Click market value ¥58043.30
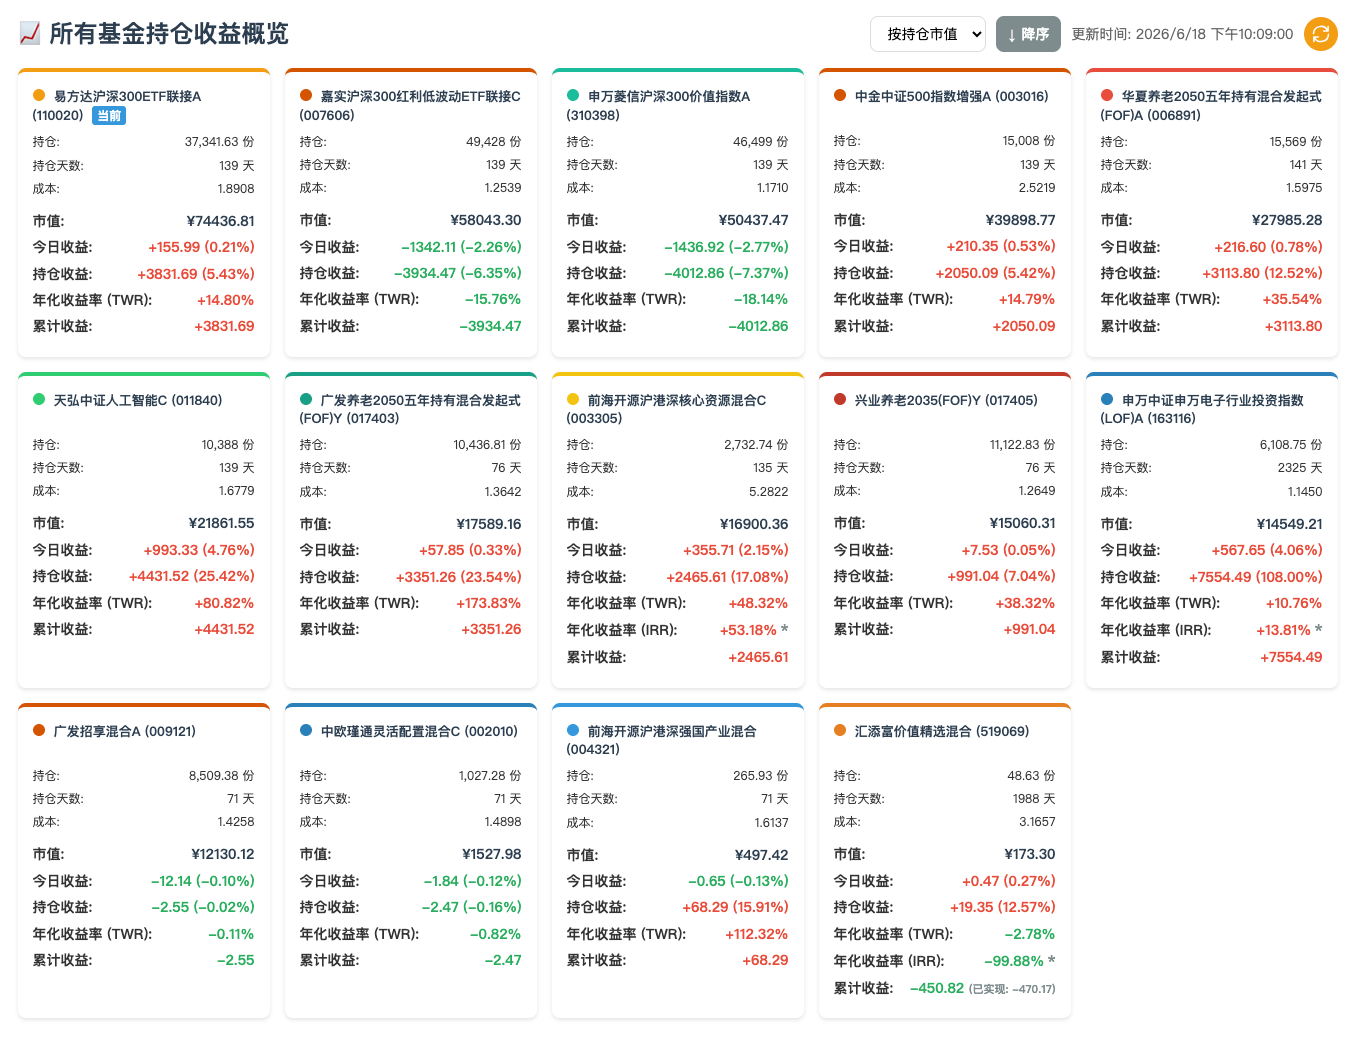This screenshot has height=1041, width=1355. pyautogui.click(x=486, y=220)
